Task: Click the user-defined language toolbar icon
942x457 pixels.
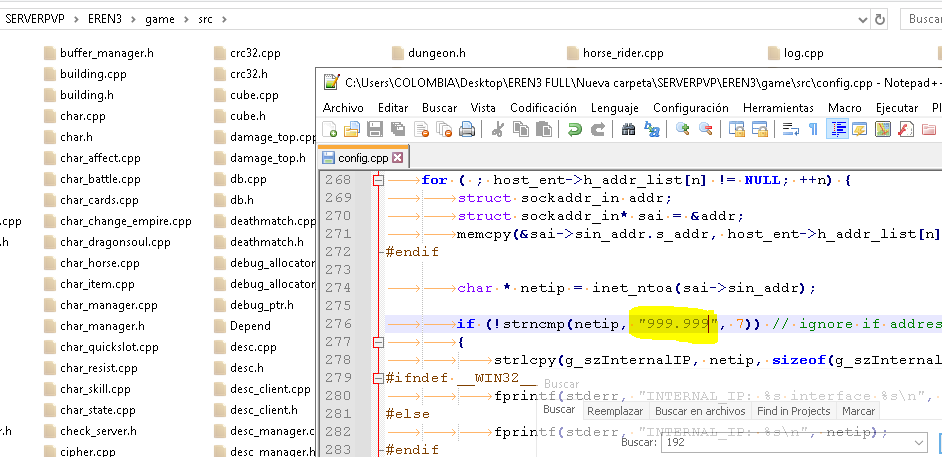Action: pos(860,129)
